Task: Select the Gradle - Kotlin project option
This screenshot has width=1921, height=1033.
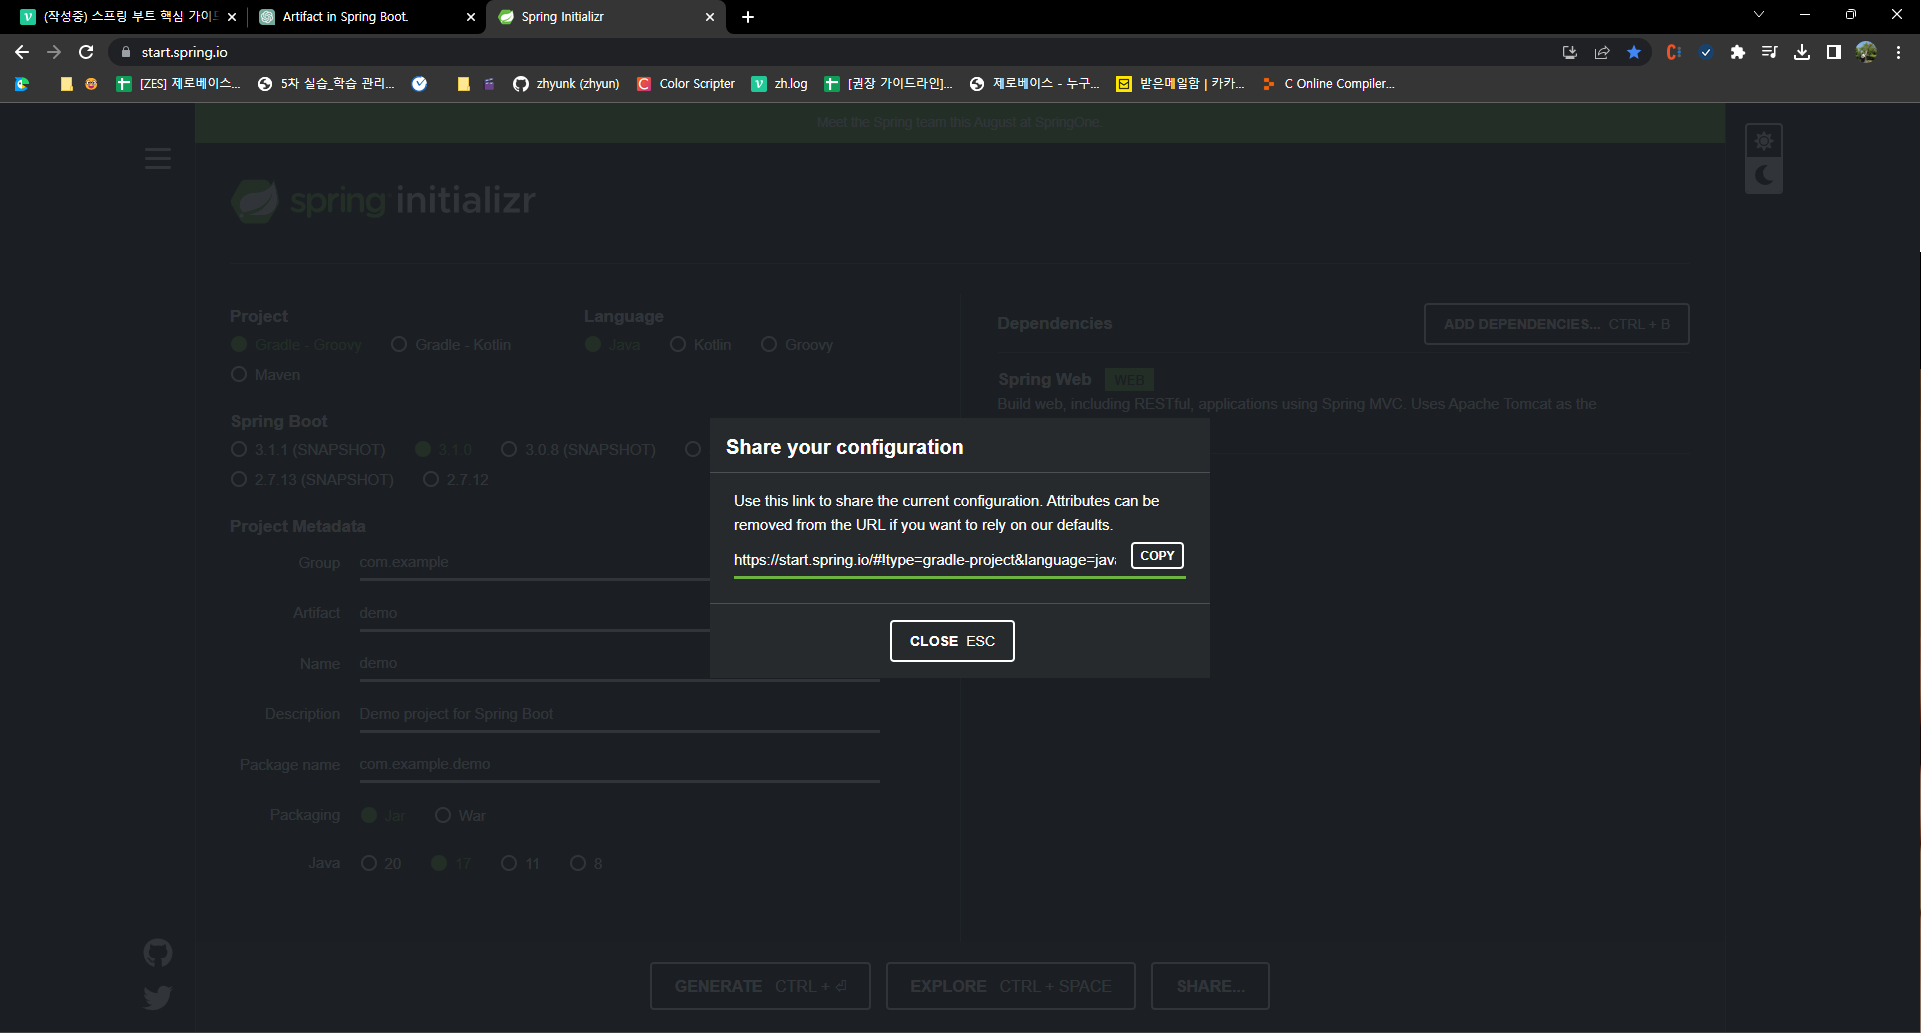Action: tap(451, 345)
